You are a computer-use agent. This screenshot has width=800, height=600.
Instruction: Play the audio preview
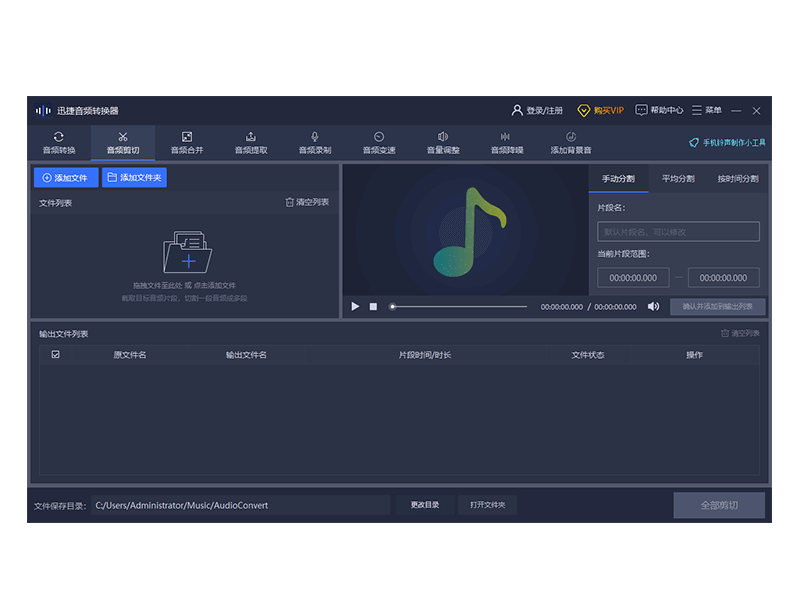[355, 307]
